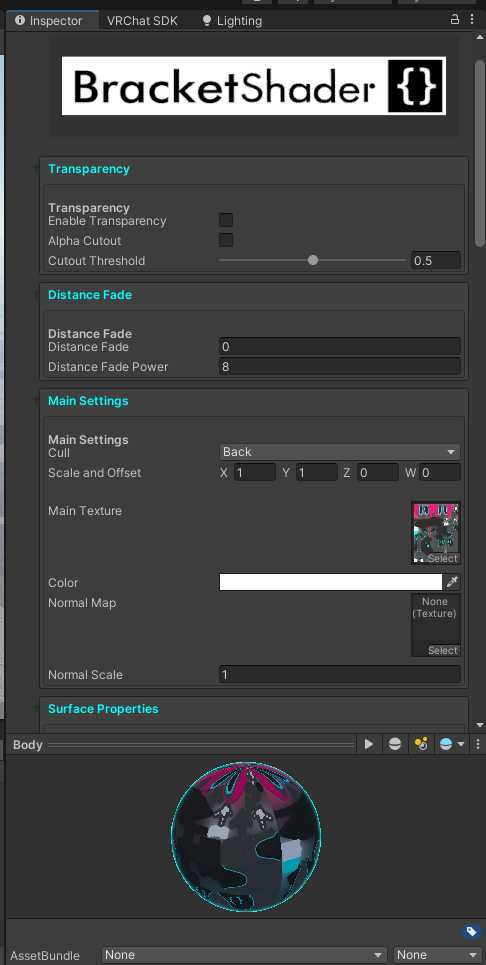
Task: Toggle the Inspector lock icon
Action: click(455, 19)
